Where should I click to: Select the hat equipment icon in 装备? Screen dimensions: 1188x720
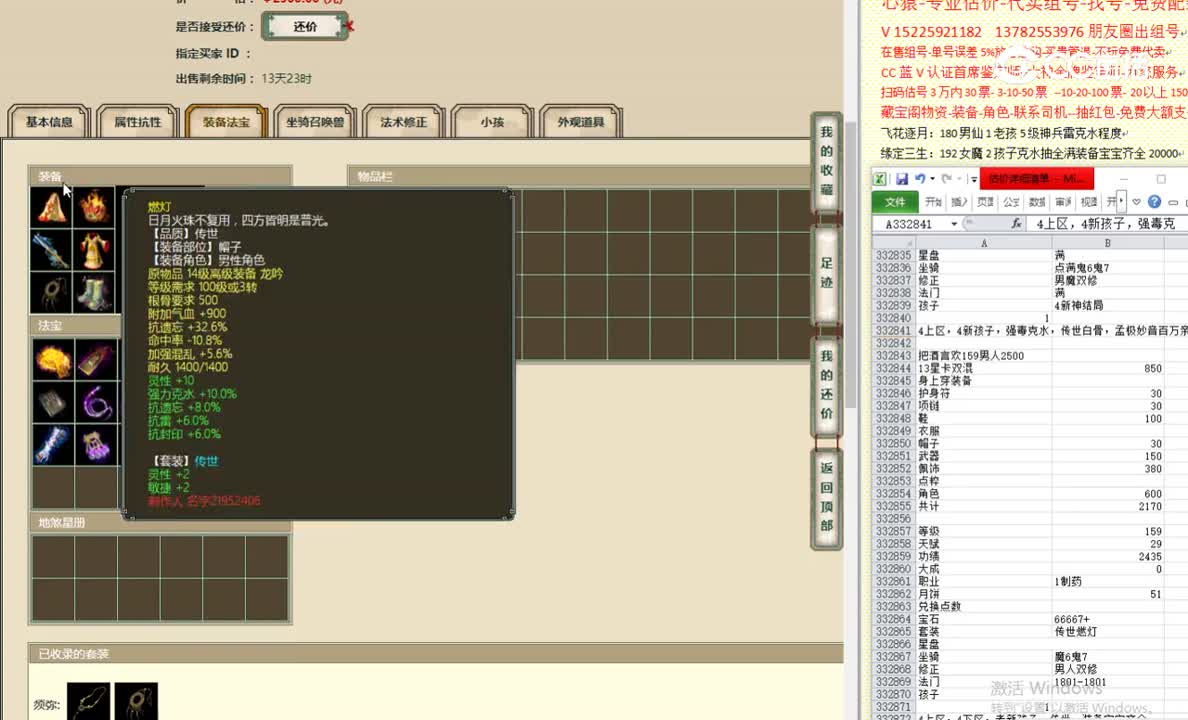51,207
